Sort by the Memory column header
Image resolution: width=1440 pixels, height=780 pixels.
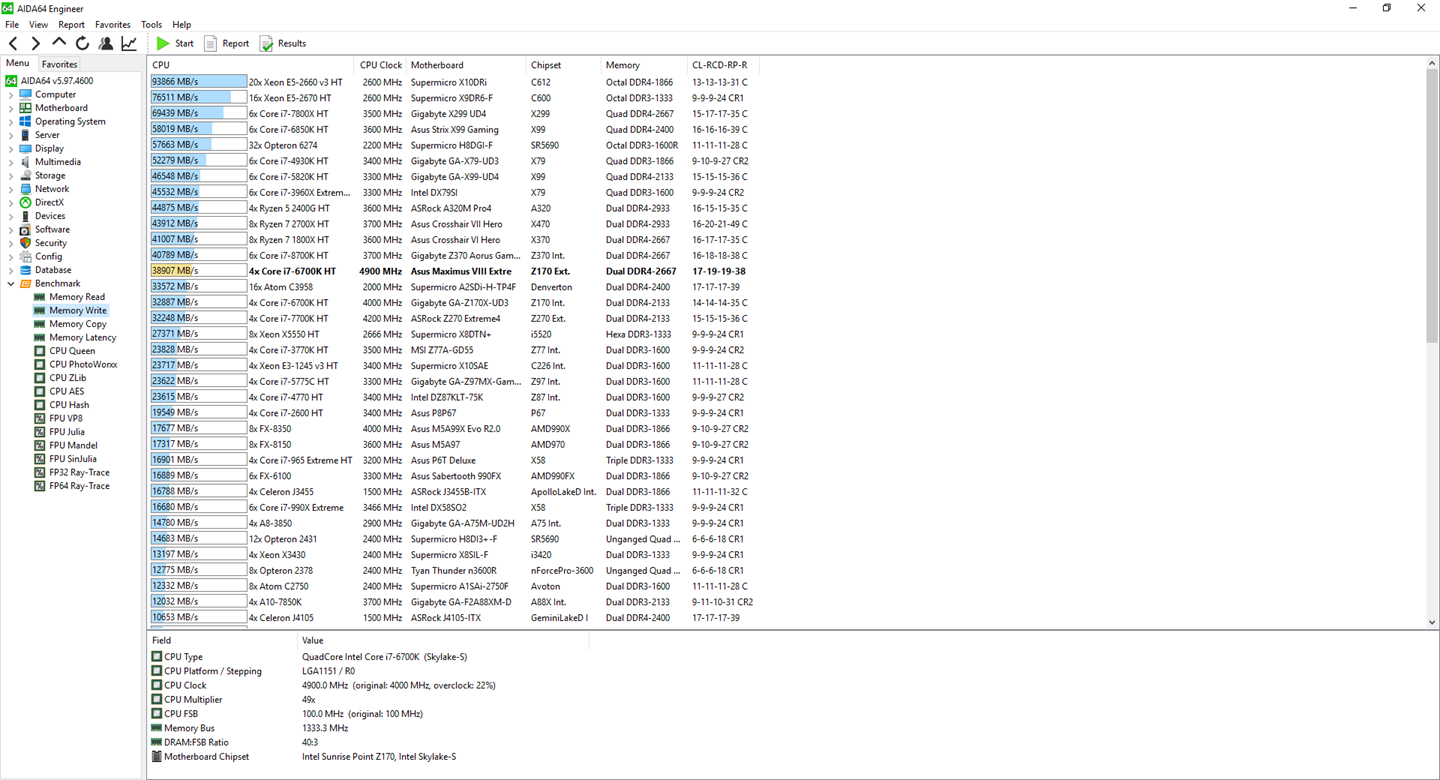point(645,65)
